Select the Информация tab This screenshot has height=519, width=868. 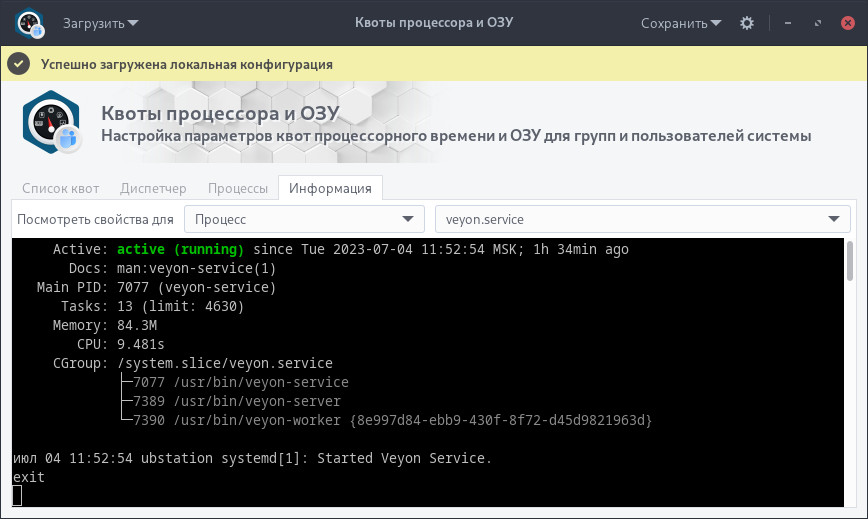pyautogui.click(x=330, y=188)
